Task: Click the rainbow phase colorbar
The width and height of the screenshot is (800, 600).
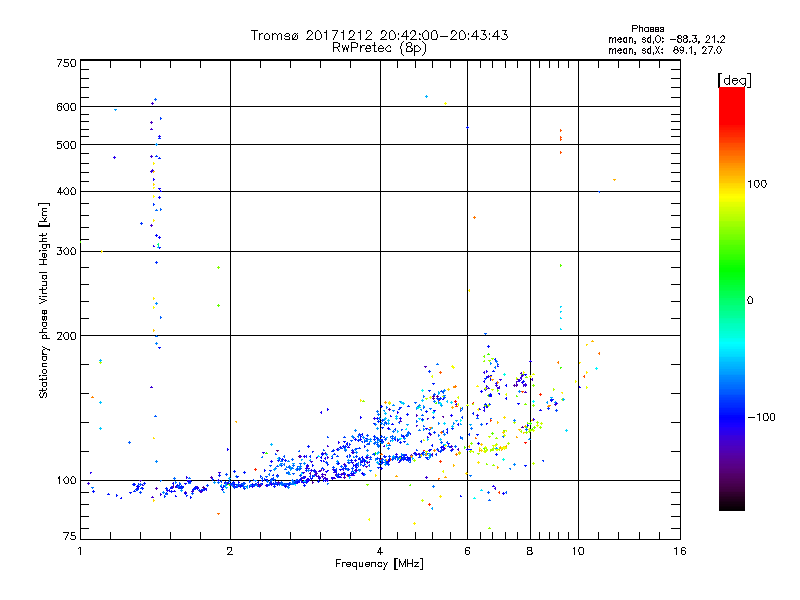Action: 732,299
